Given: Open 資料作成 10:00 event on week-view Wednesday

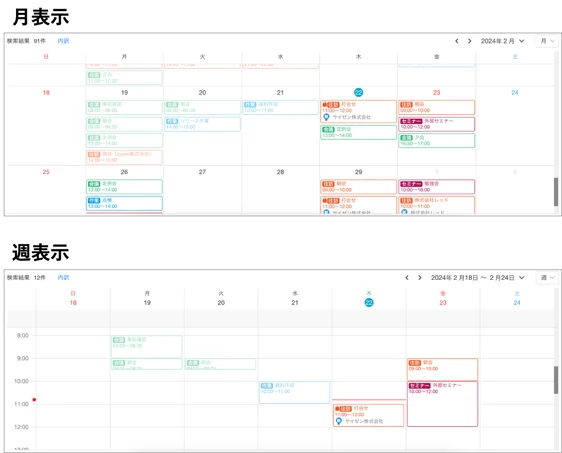Looking at the screenshot, I should pyautogui.click(x=294, y=392).
